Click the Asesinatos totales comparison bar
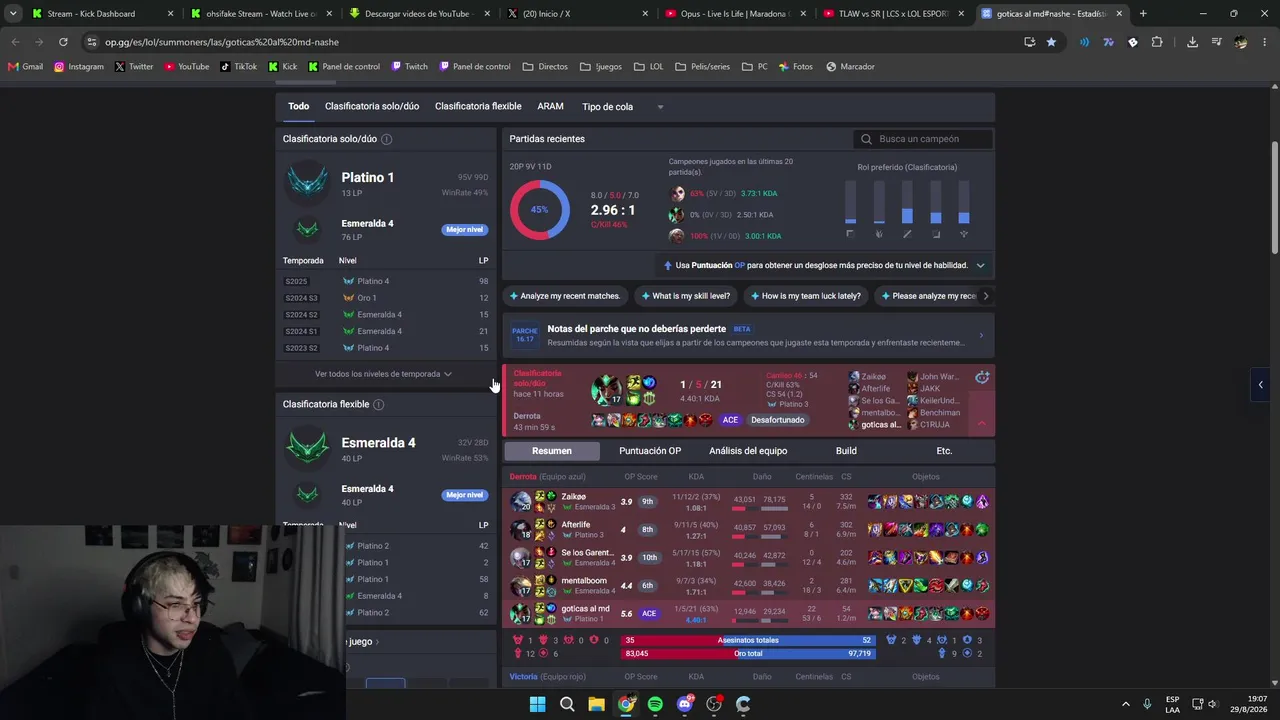This screenshot has height=720, width=1280. tap(748, 640)
